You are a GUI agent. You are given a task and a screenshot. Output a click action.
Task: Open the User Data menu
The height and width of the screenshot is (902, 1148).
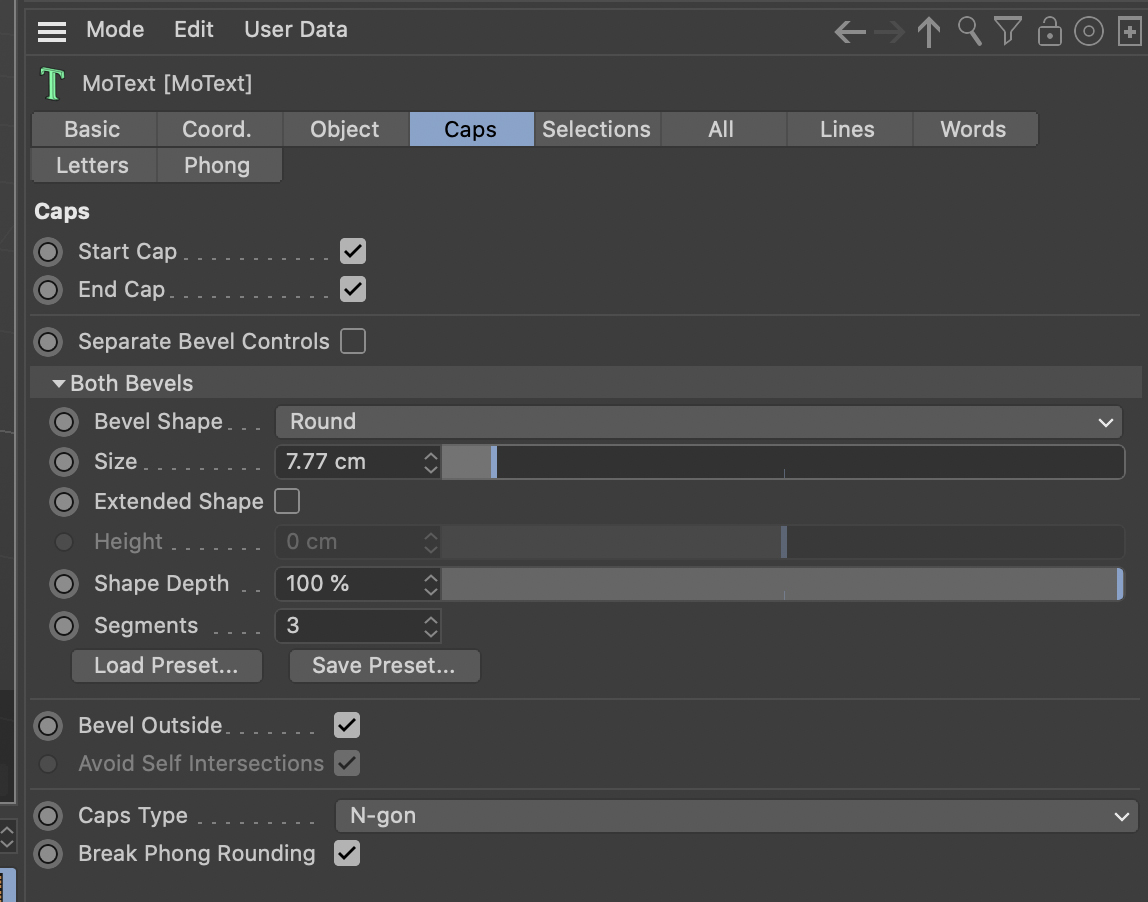[296, 30]
